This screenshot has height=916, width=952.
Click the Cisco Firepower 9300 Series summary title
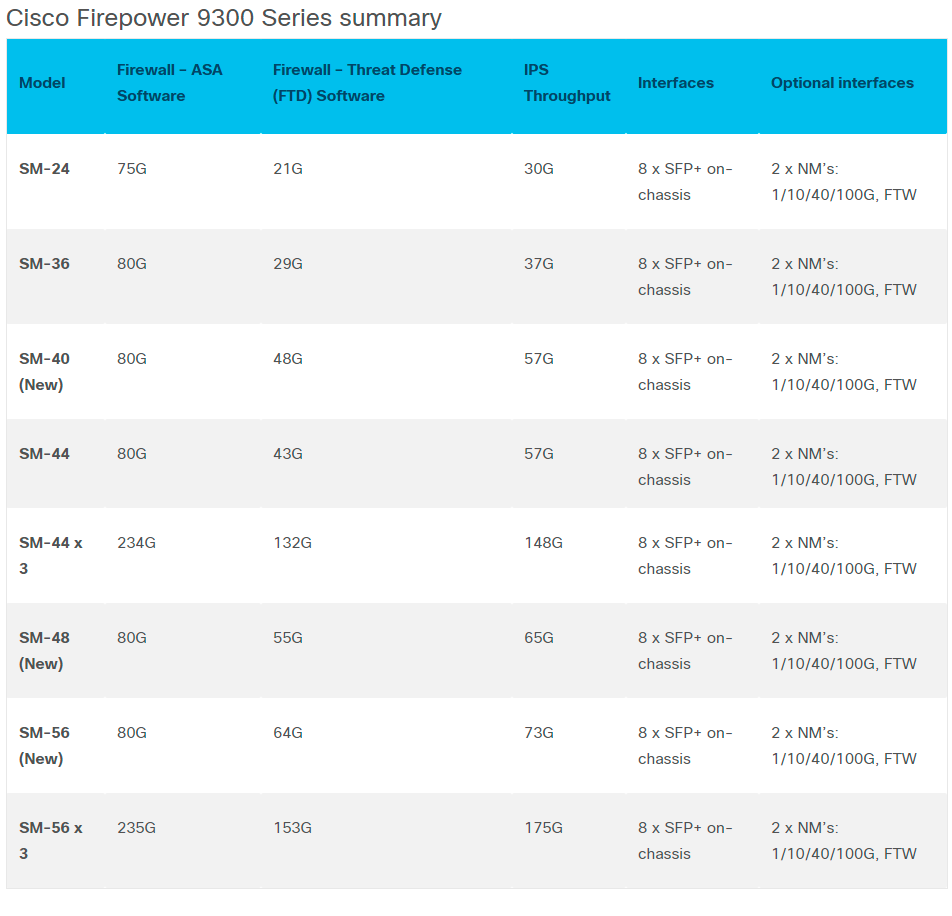click(x=224, y=18)
